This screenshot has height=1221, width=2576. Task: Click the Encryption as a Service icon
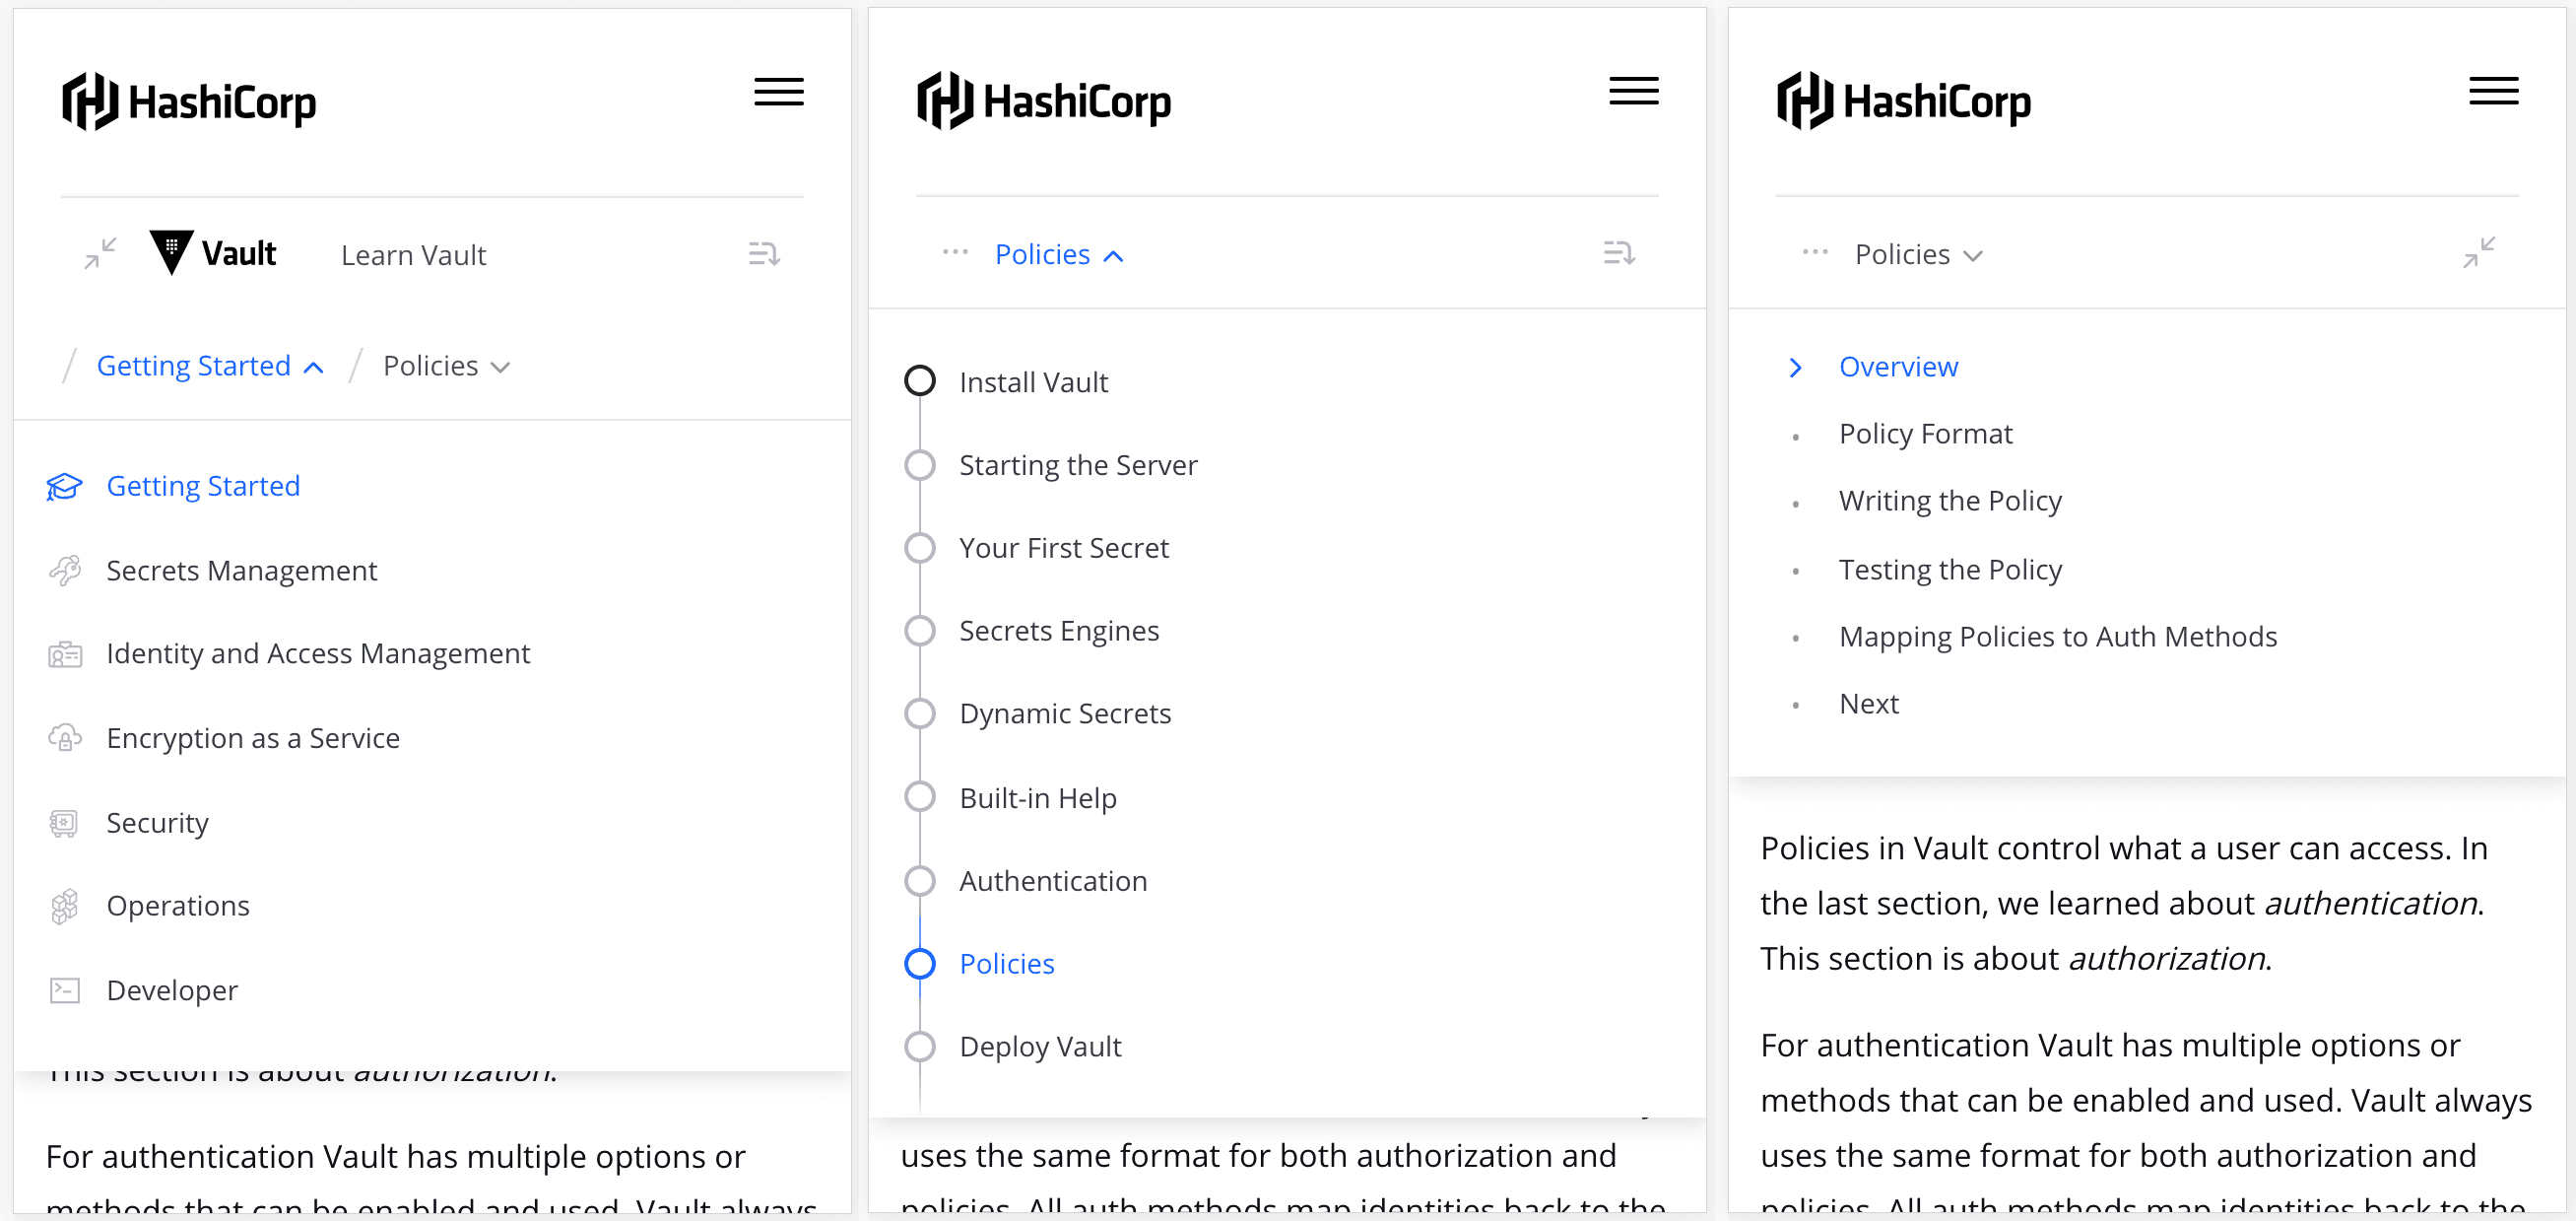click(64, 739)
